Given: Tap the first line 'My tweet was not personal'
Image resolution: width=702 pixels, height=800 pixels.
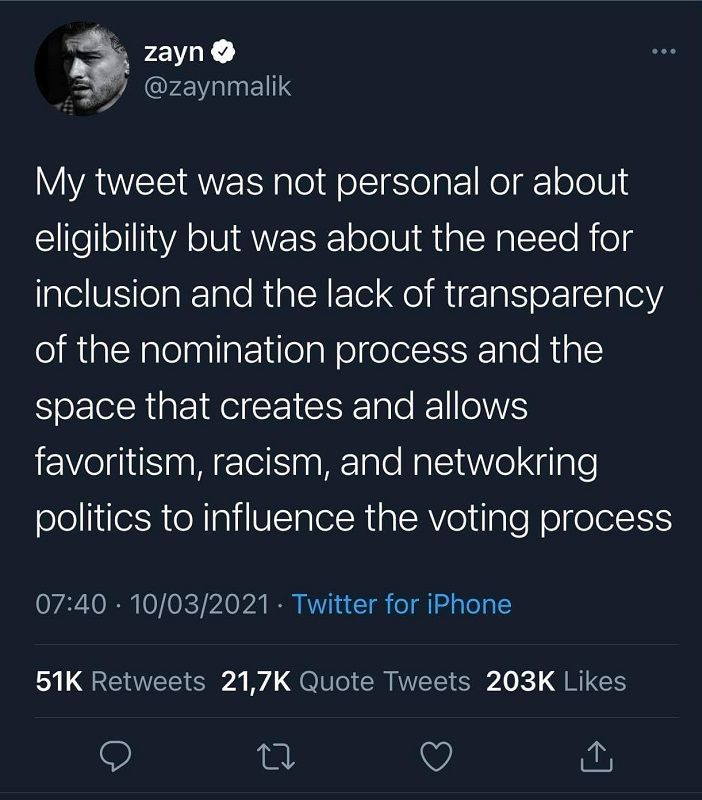Looking at the screenshot, I should pyautogui.click(x=332, y=183).
